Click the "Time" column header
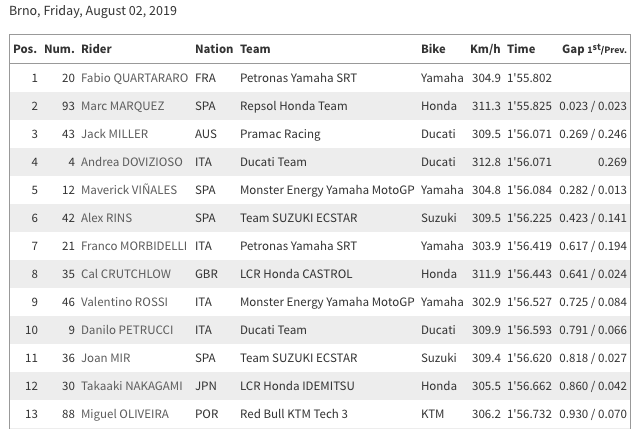This screenshot has height=429, width=637. click(x=521, y=49)
